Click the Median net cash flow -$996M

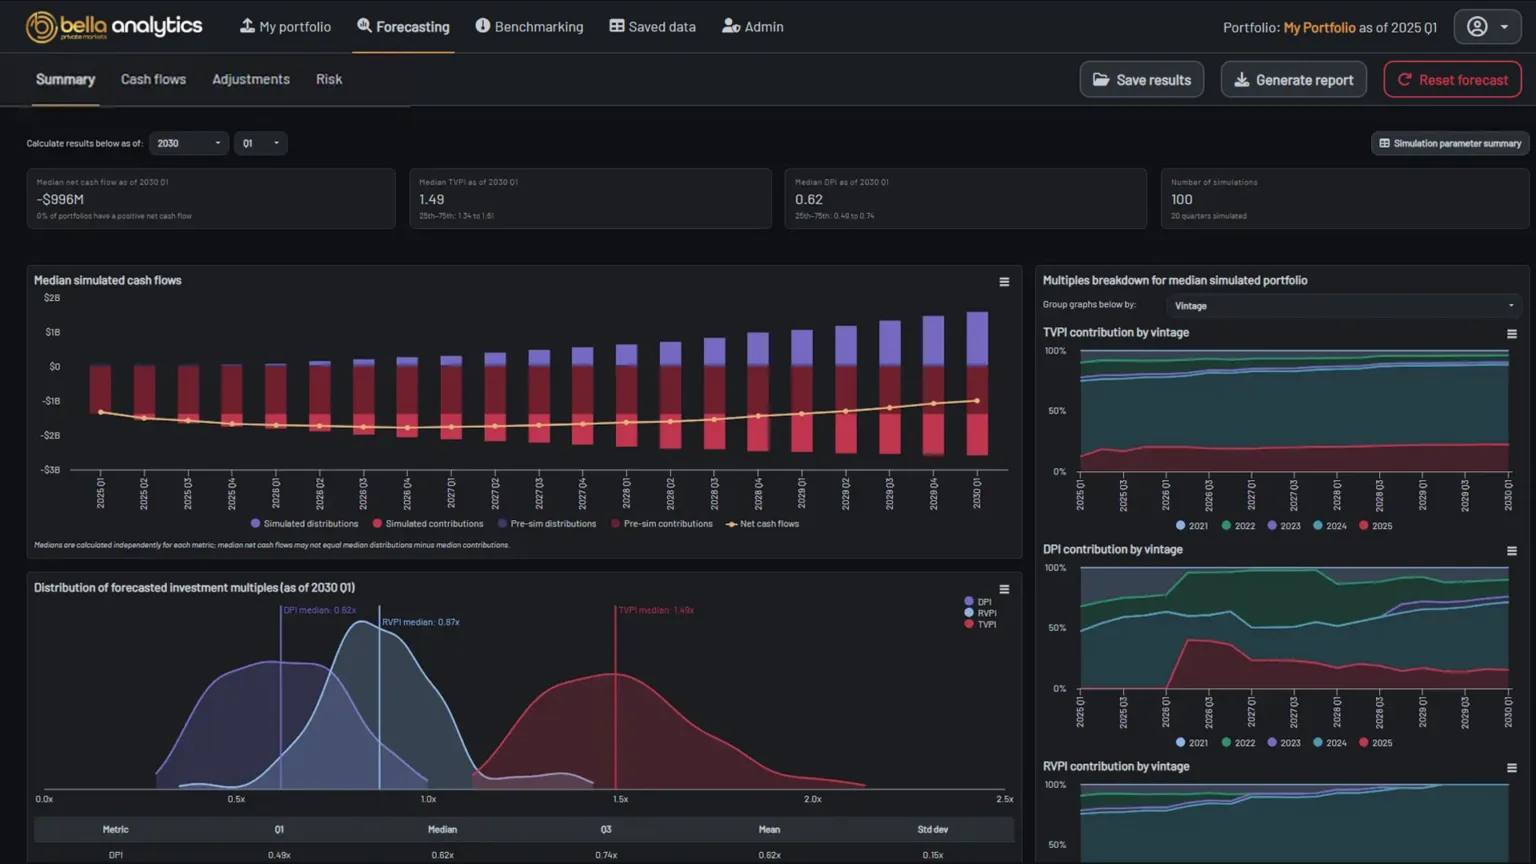click(60, 199)
